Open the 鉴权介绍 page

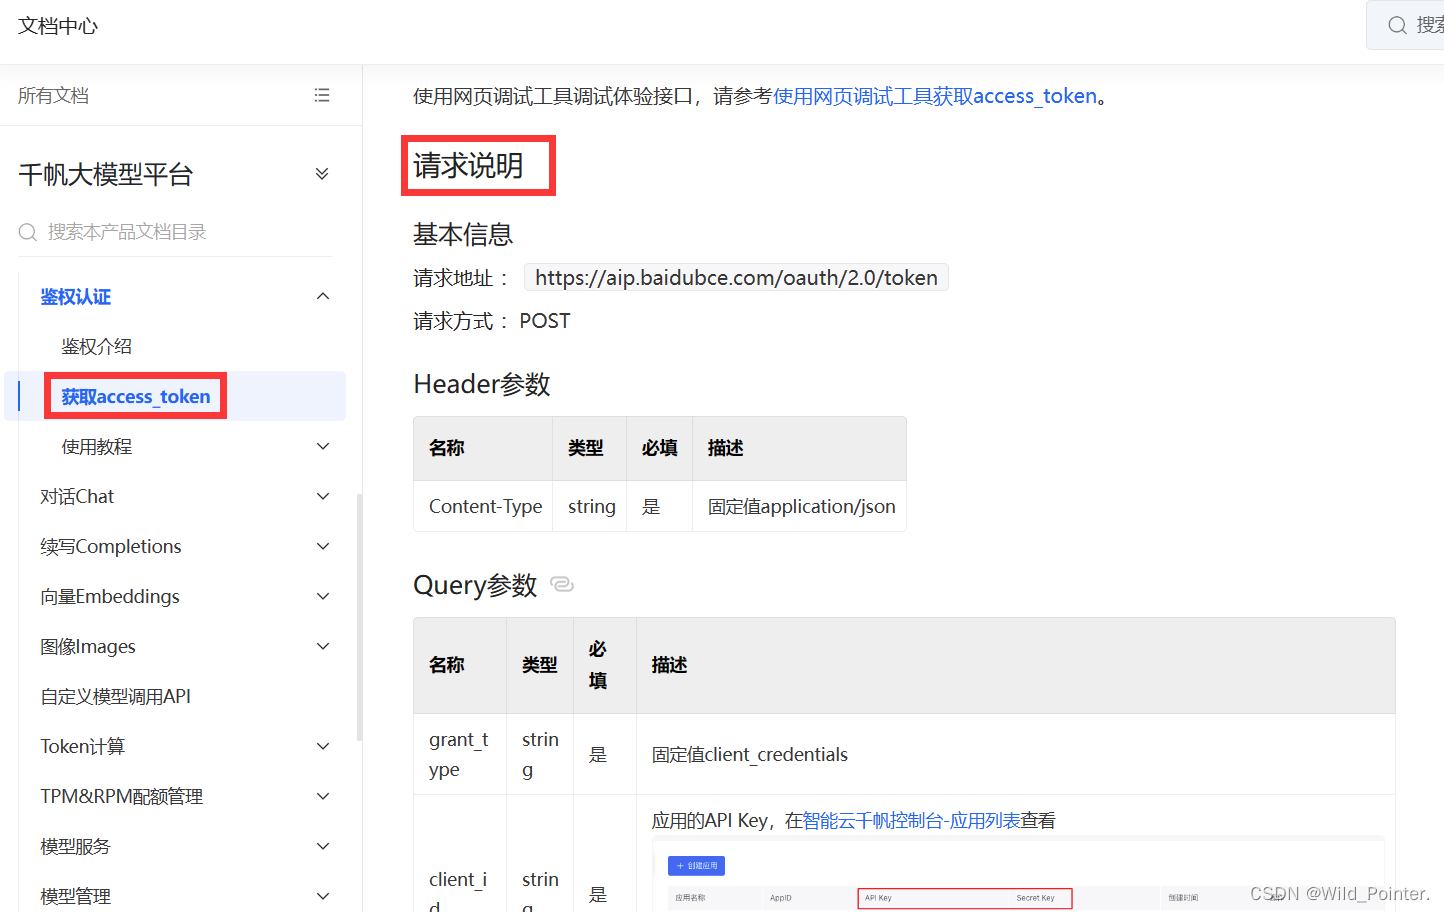tap(97, 346)
